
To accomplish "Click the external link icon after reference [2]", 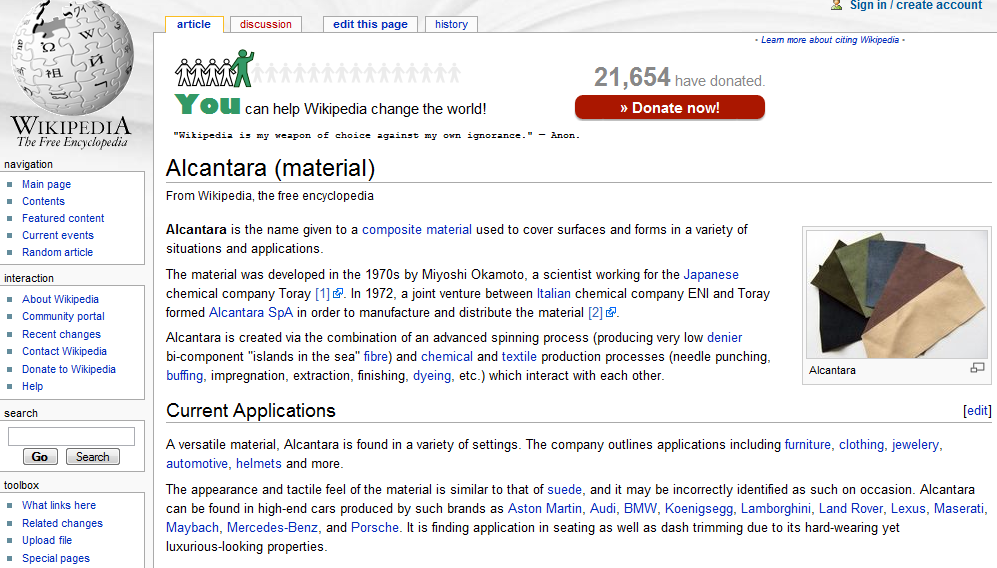I will [x=611, y=313].
